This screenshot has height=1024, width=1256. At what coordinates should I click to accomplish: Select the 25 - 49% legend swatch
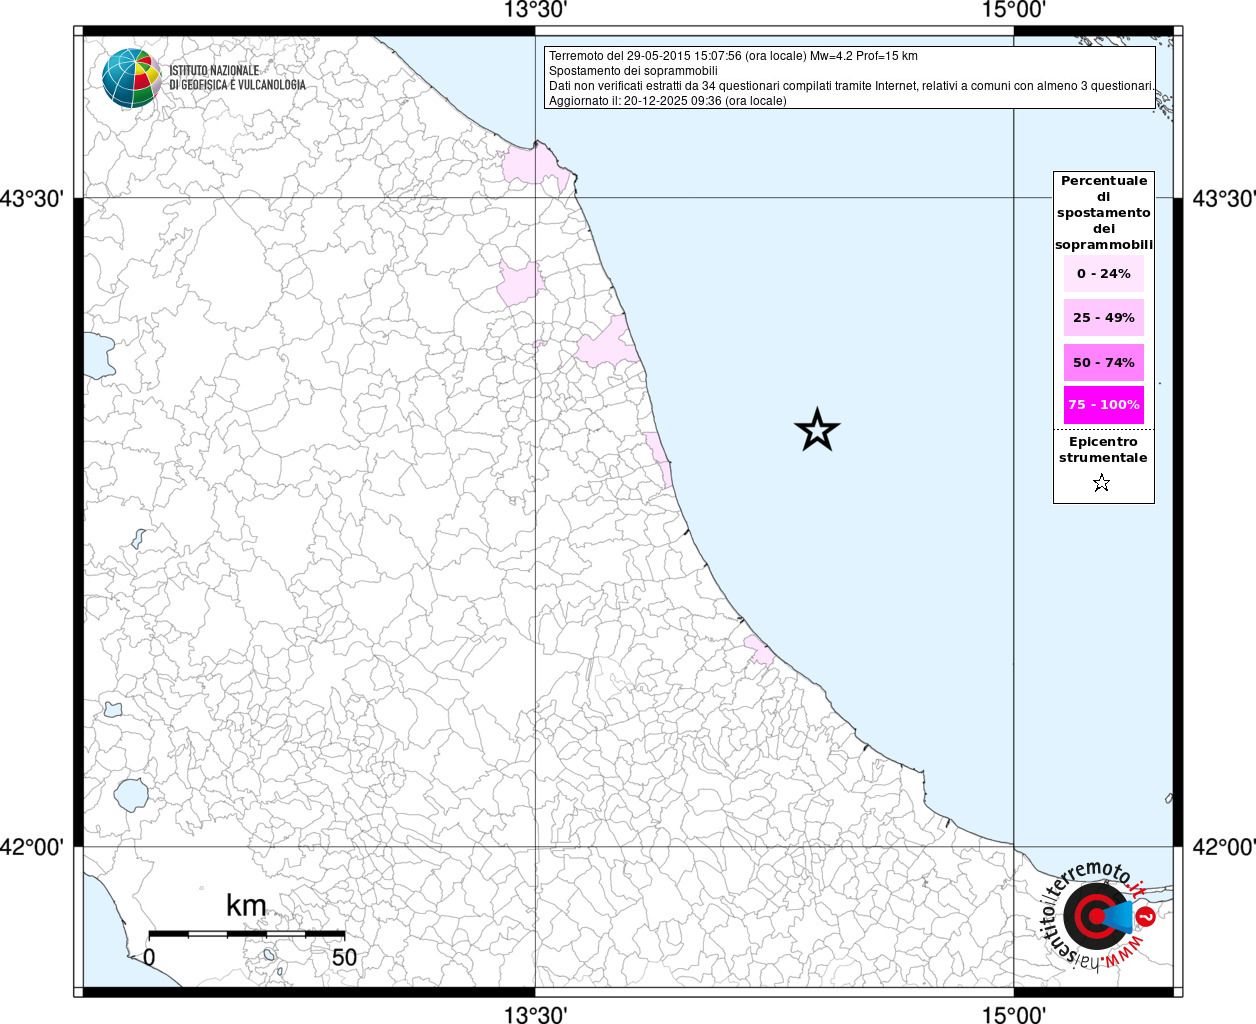tap(1104, 317)
